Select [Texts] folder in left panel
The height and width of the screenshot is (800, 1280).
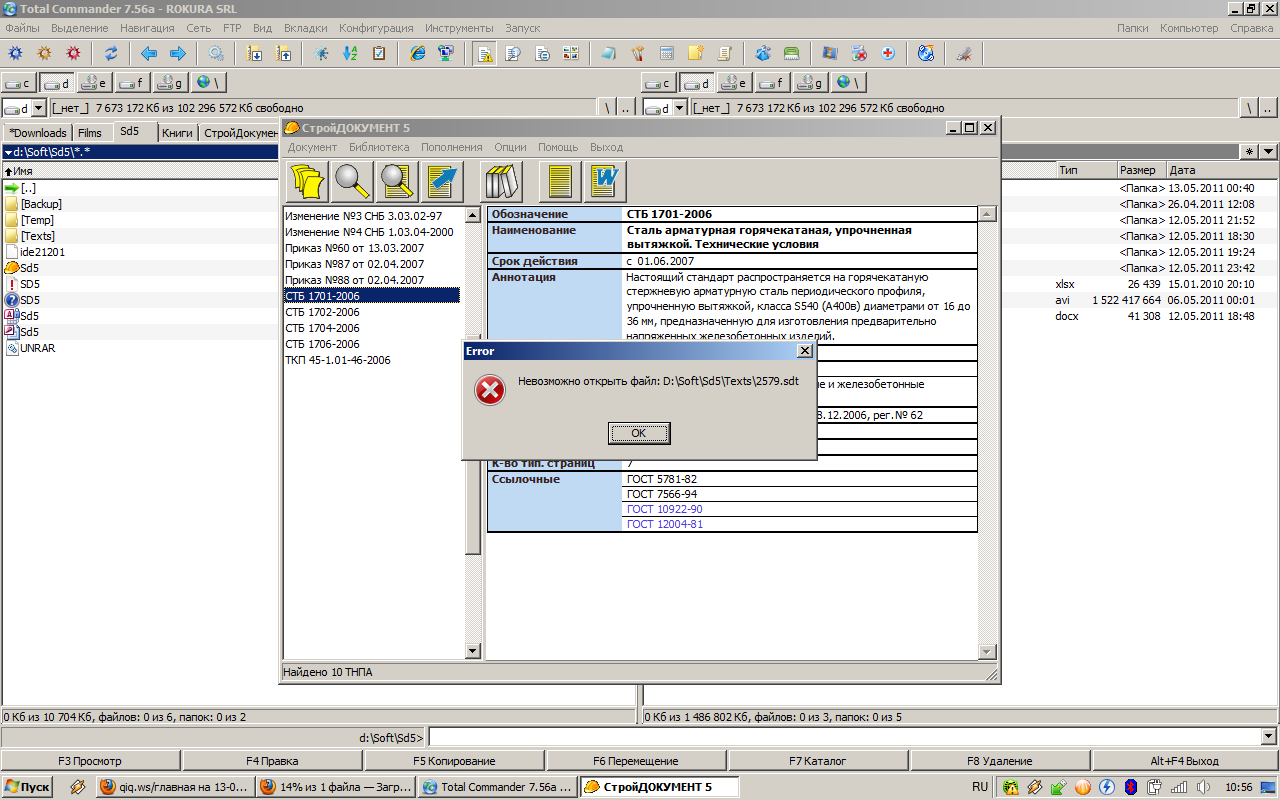(38, 236)
